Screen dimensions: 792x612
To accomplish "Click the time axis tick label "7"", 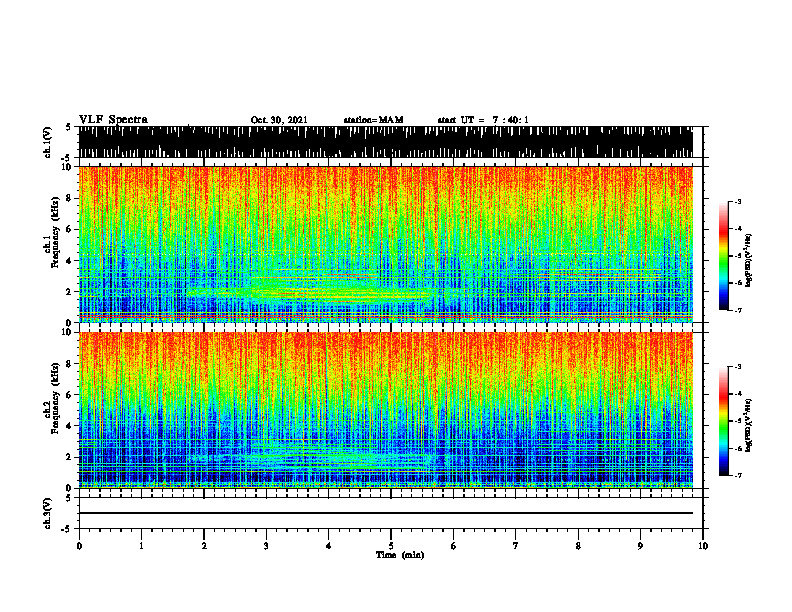I will click(x=516, y=546).
